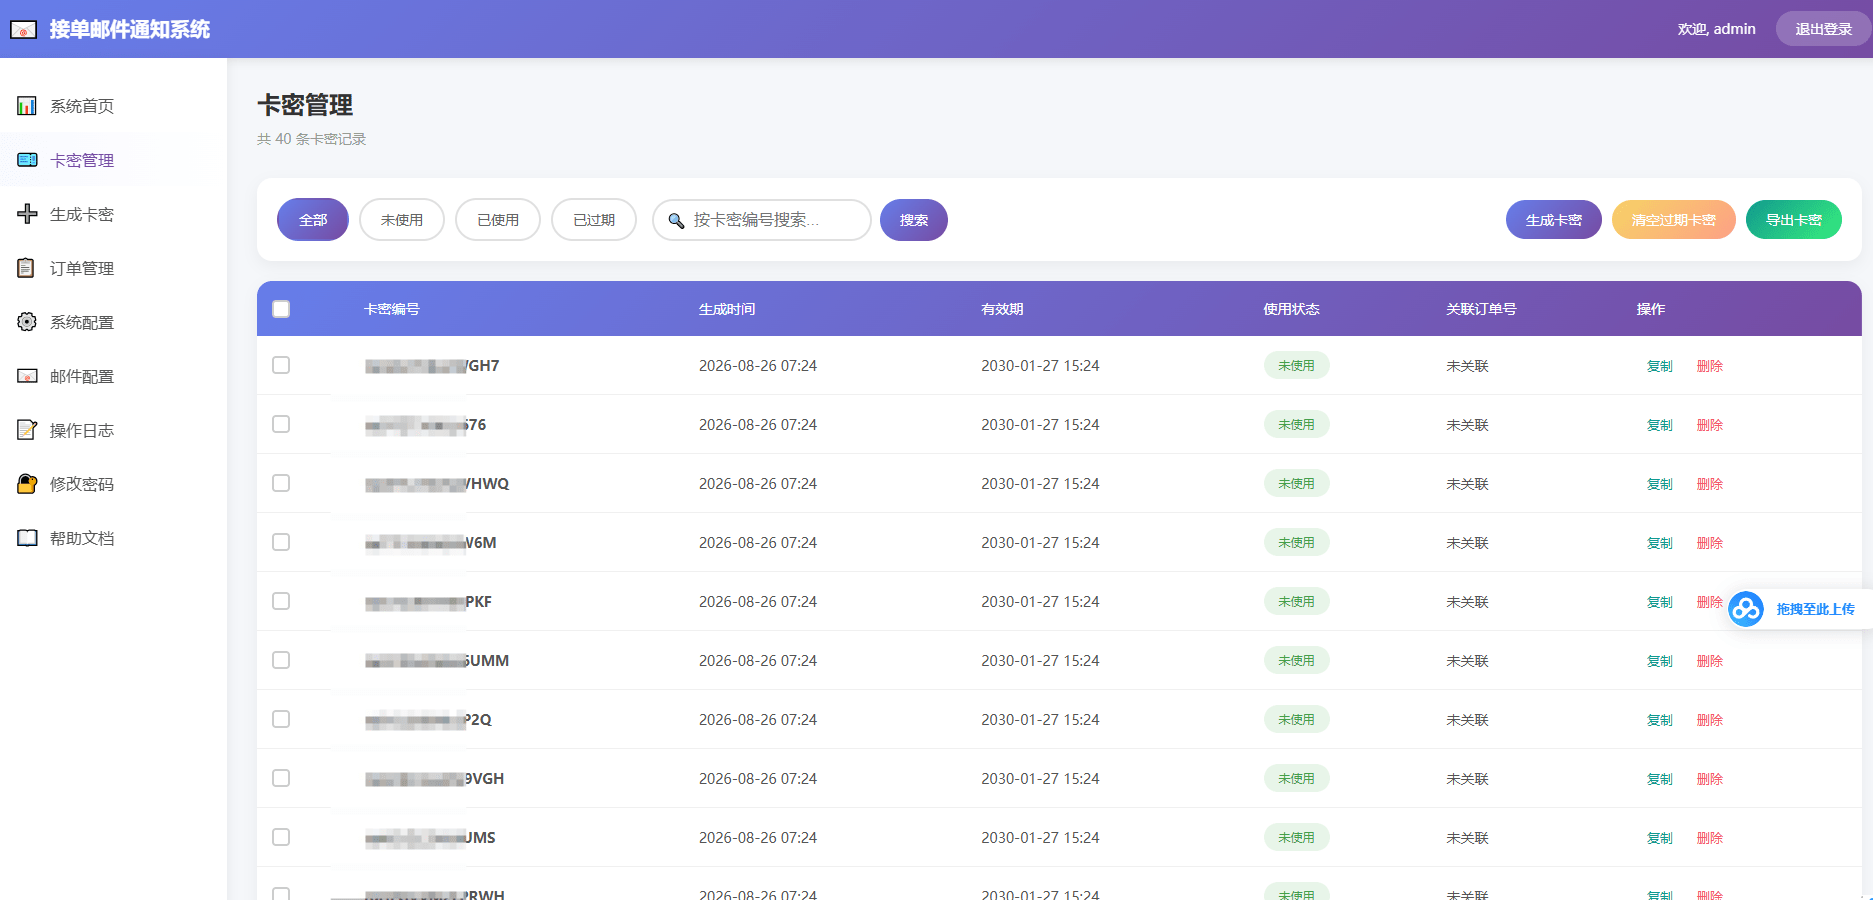Click the 拖拽至此上传 floating label

point(1815,609)
